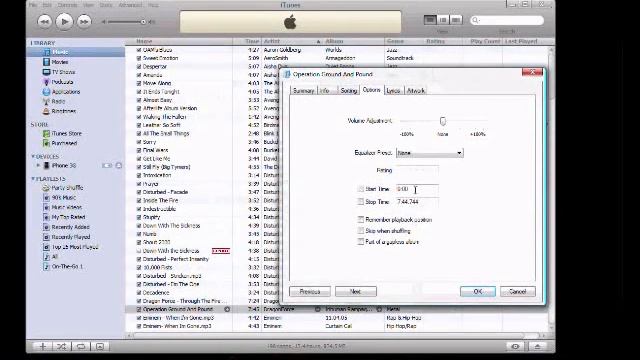Collapse the Devices section
Screen dimensions: 640x360
click(33, 156)
